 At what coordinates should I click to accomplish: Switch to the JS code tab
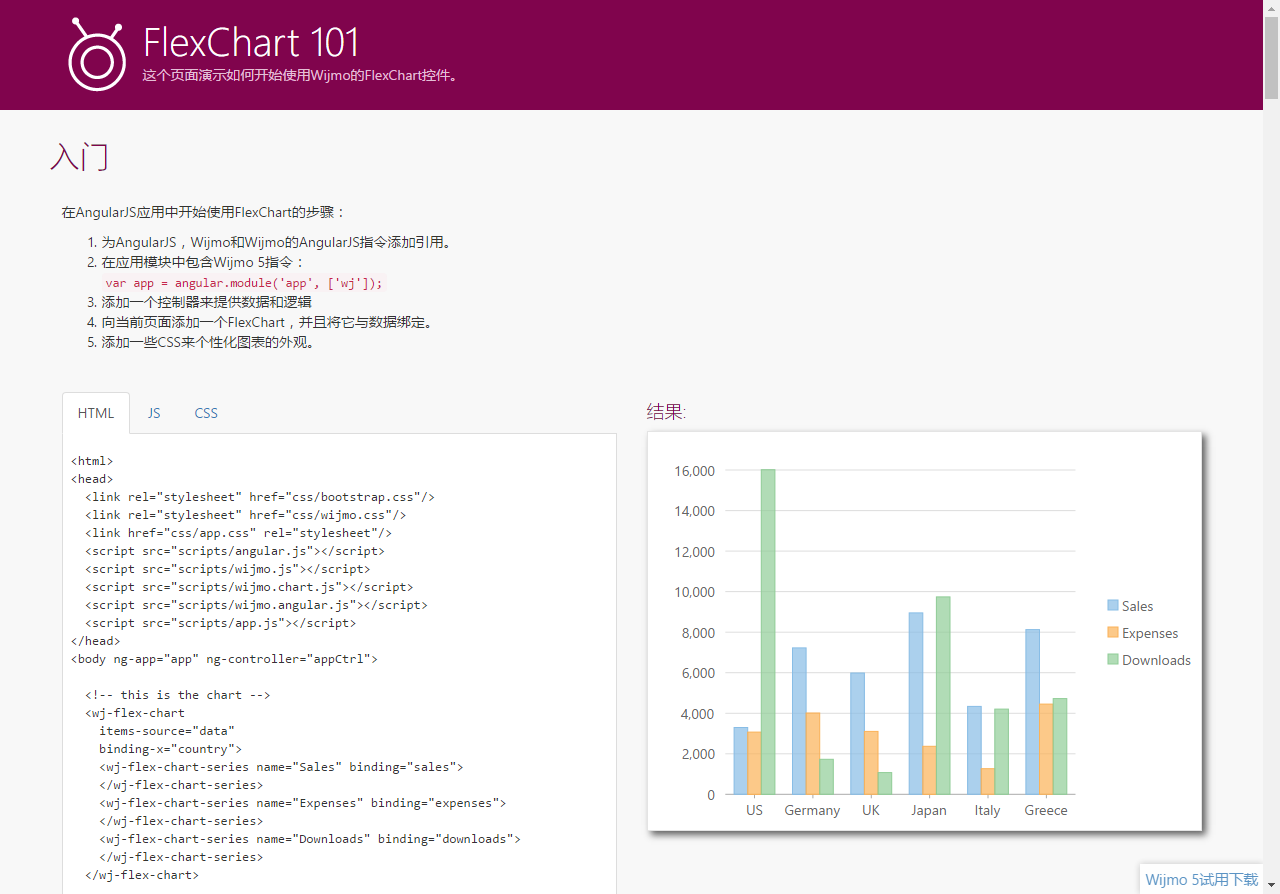(154, 413)
